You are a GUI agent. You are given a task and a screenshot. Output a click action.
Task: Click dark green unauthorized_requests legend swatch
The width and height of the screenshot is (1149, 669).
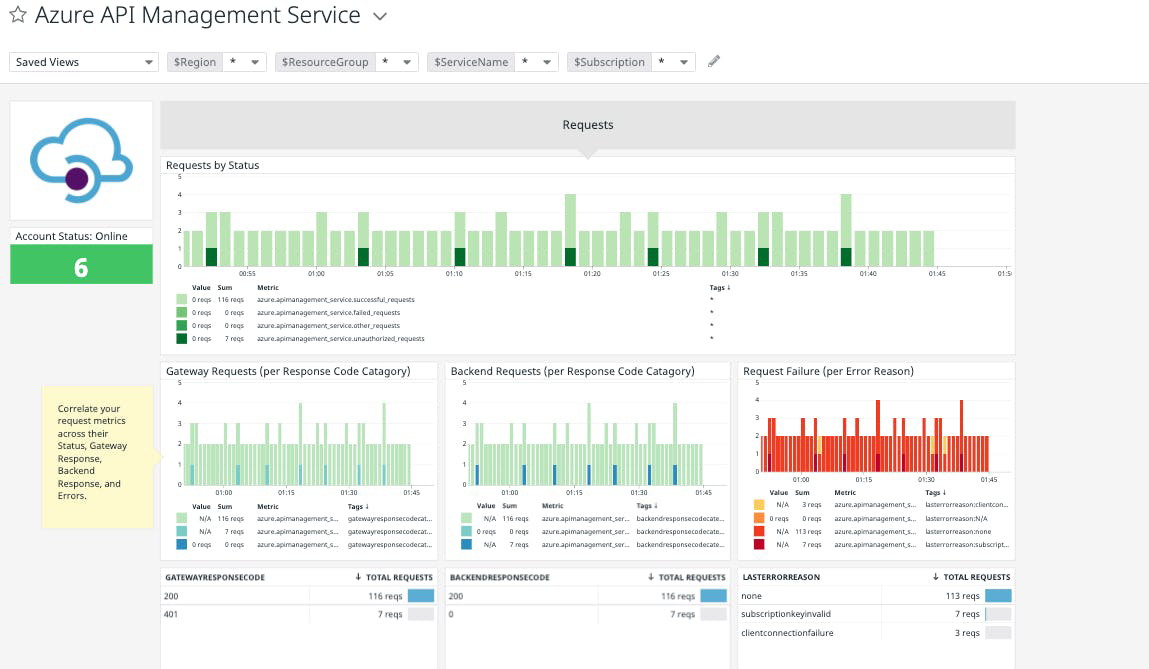coord(181,338)
